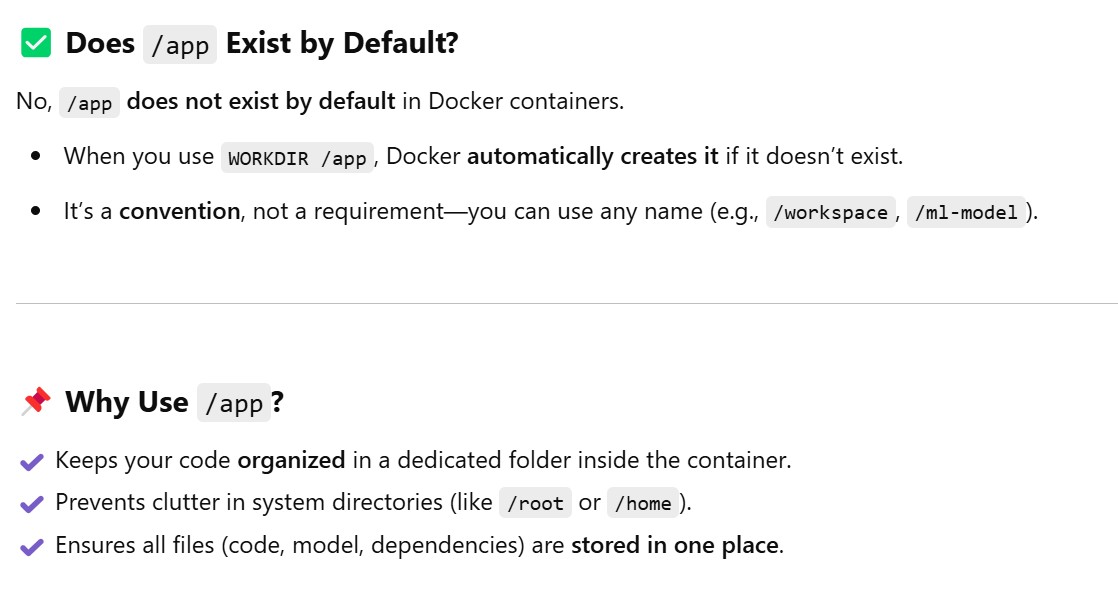Click the purple checkmark beside 'Keeps your code'
The height and width of the screenshot is (614, 1118).
coord(32,461)
